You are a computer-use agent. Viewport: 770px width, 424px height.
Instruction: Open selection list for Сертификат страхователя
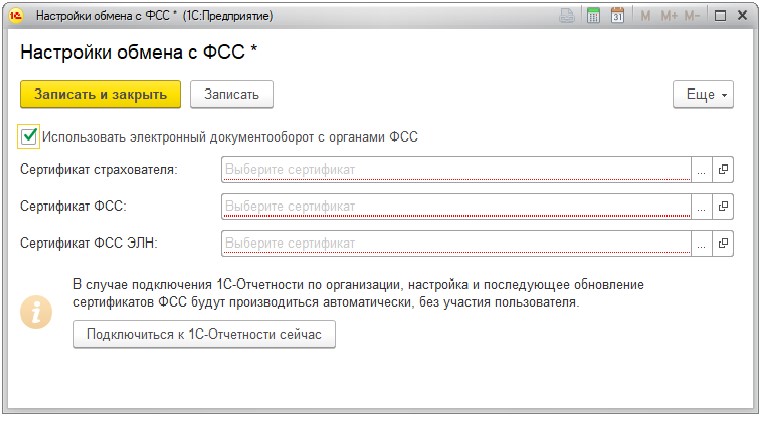701,170
